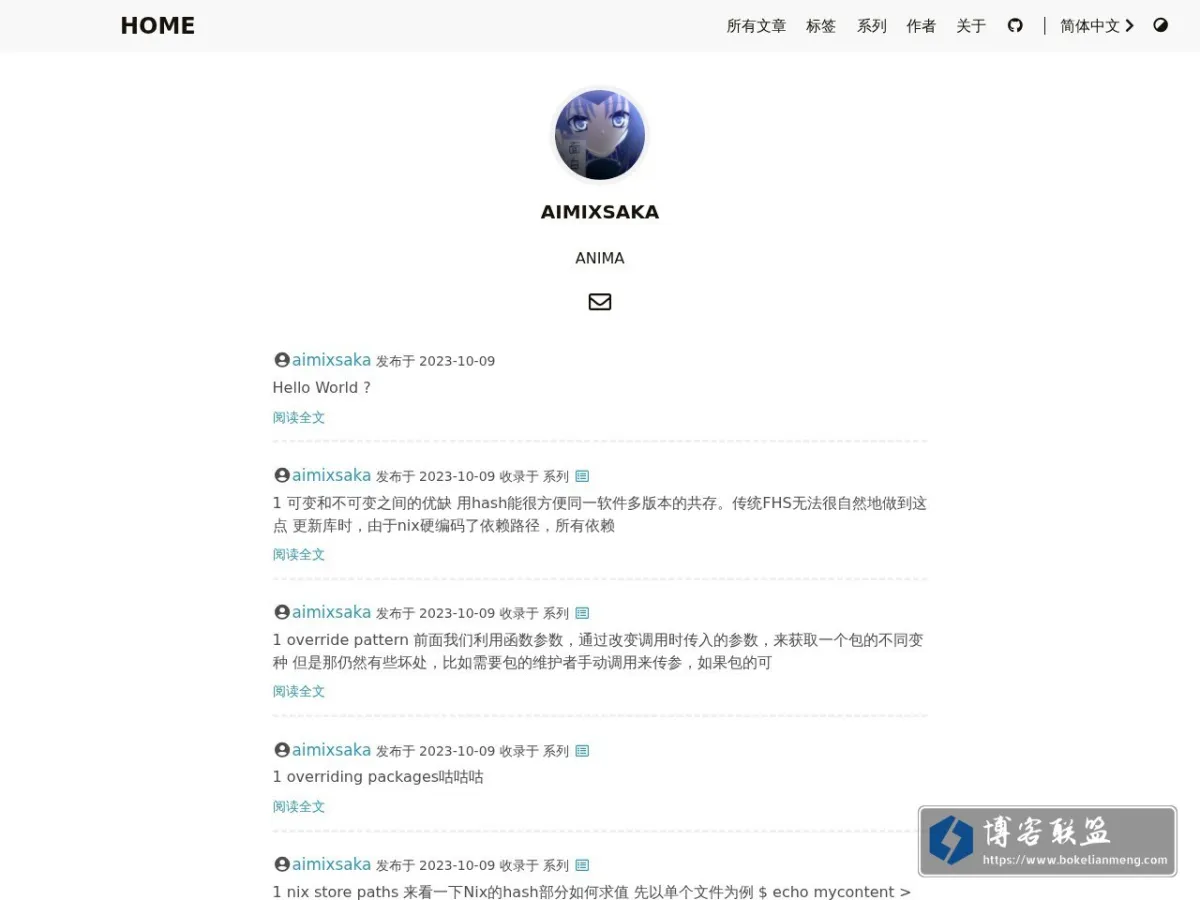The image size is (1200, 900).
Task: Open the 系列 navigation menu item
Action: click(x=872, y=26)
